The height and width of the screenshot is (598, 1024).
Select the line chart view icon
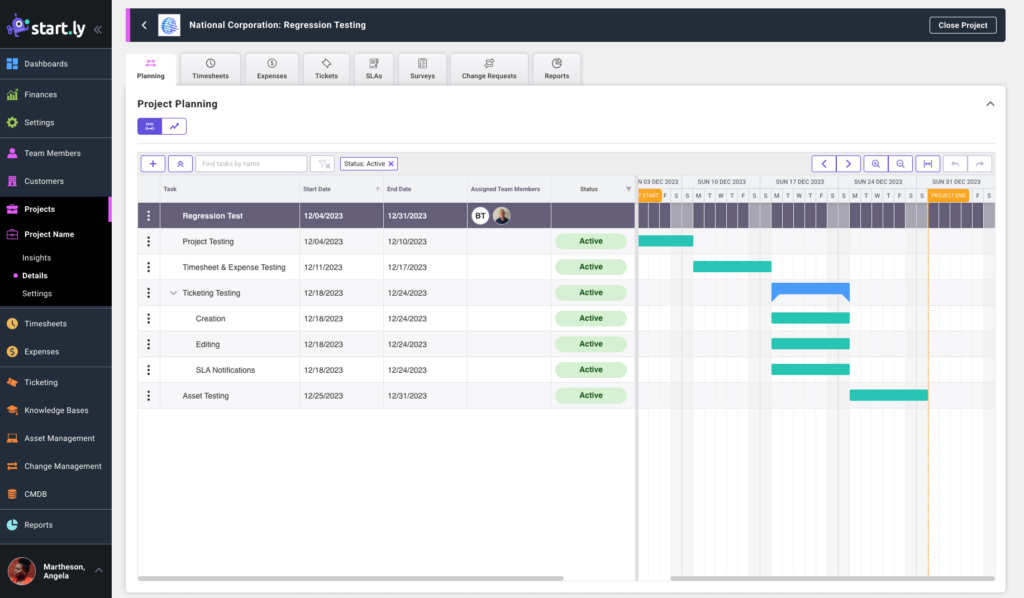point(173,126)
